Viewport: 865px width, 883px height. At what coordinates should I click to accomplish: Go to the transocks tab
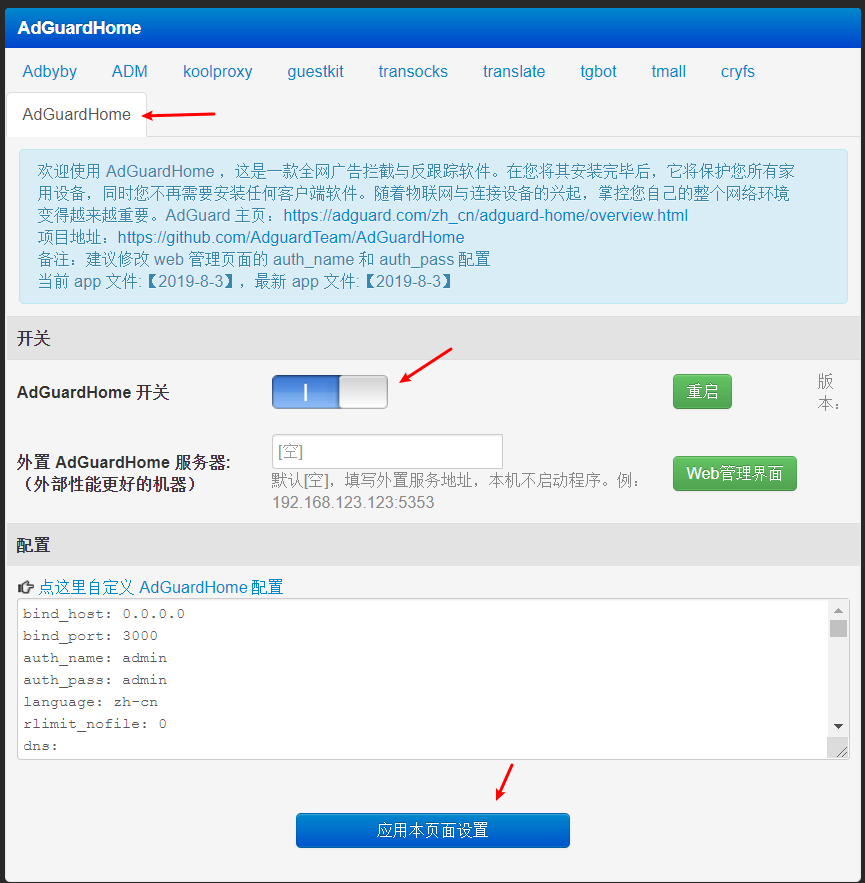coord(413,71)
